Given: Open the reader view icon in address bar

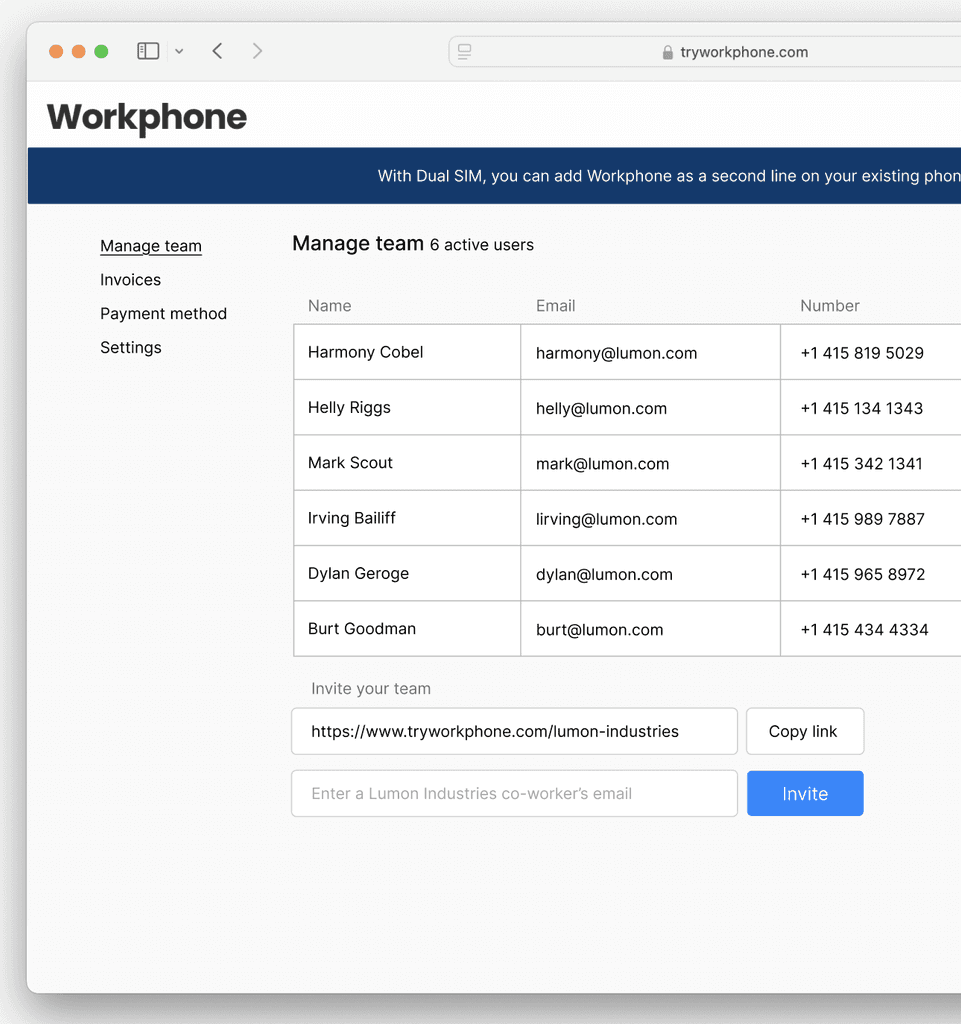Looking at the screenshot, I should pyautogui.click(x=464, y=52).
